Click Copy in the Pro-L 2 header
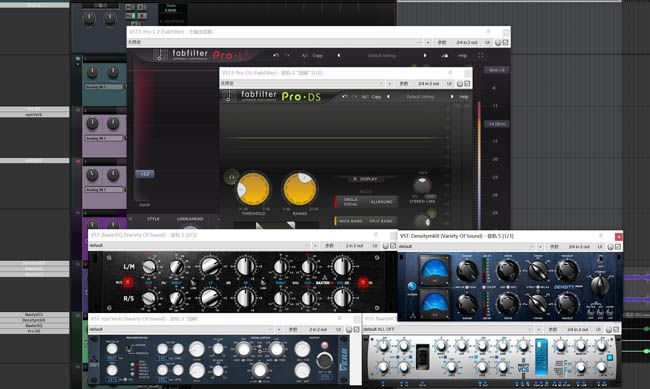Image resolution: width=650 pixels, height=389 pixels. pyautogui.click(x=318, y=55)
